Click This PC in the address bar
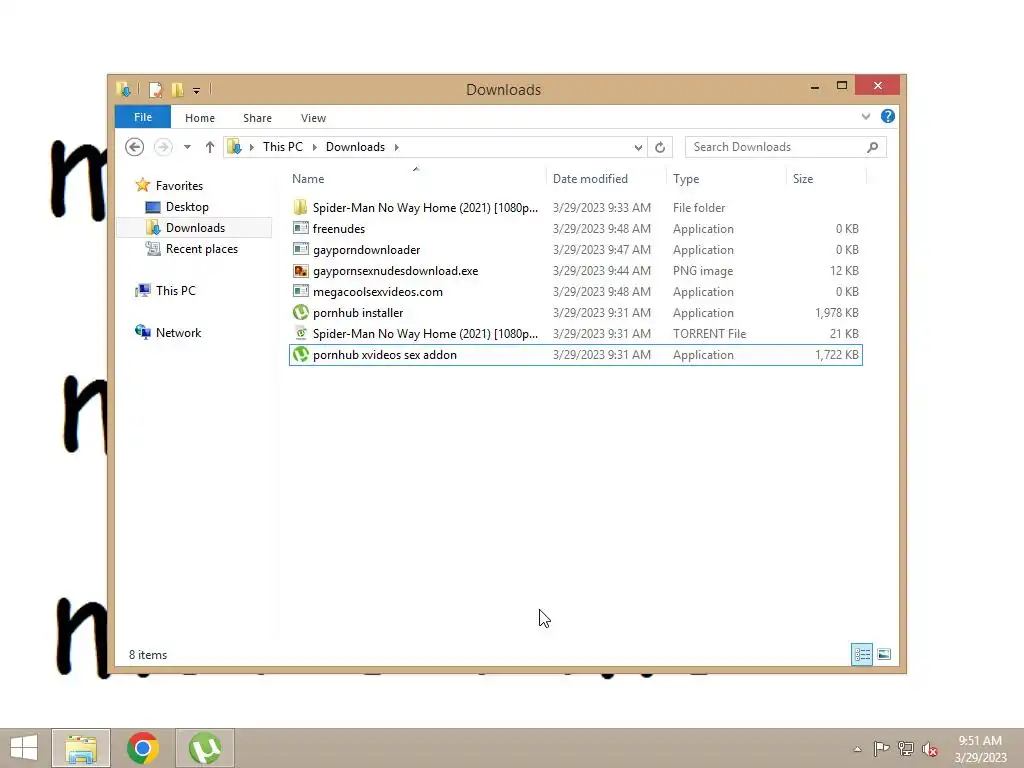 pyautogui.click(x=283, y=147)
